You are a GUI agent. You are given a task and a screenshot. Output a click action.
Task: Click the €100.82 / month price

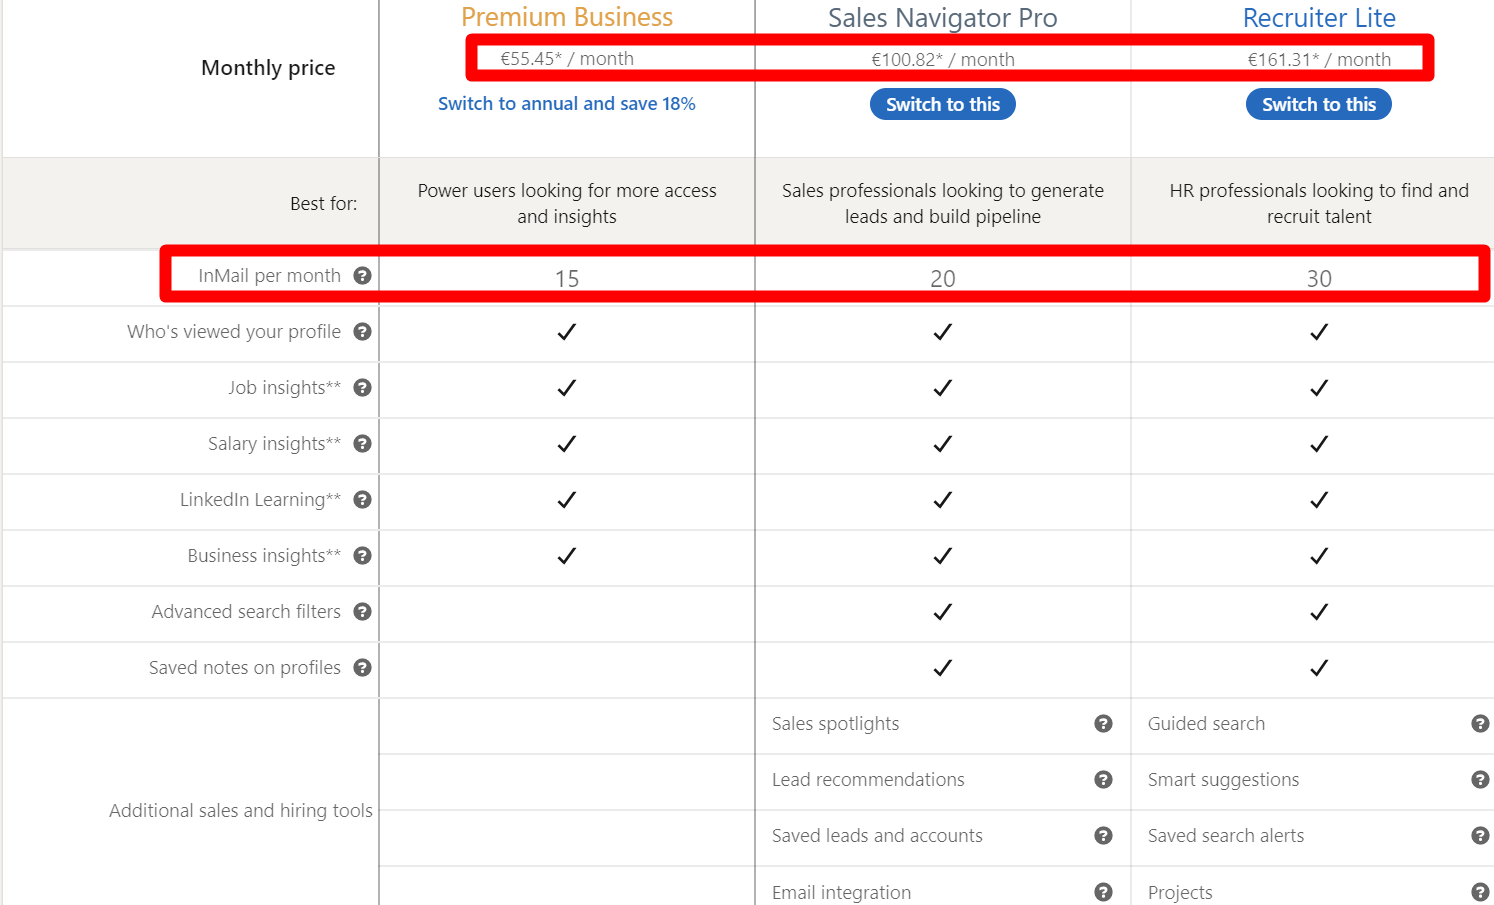[x=943, y=59]
